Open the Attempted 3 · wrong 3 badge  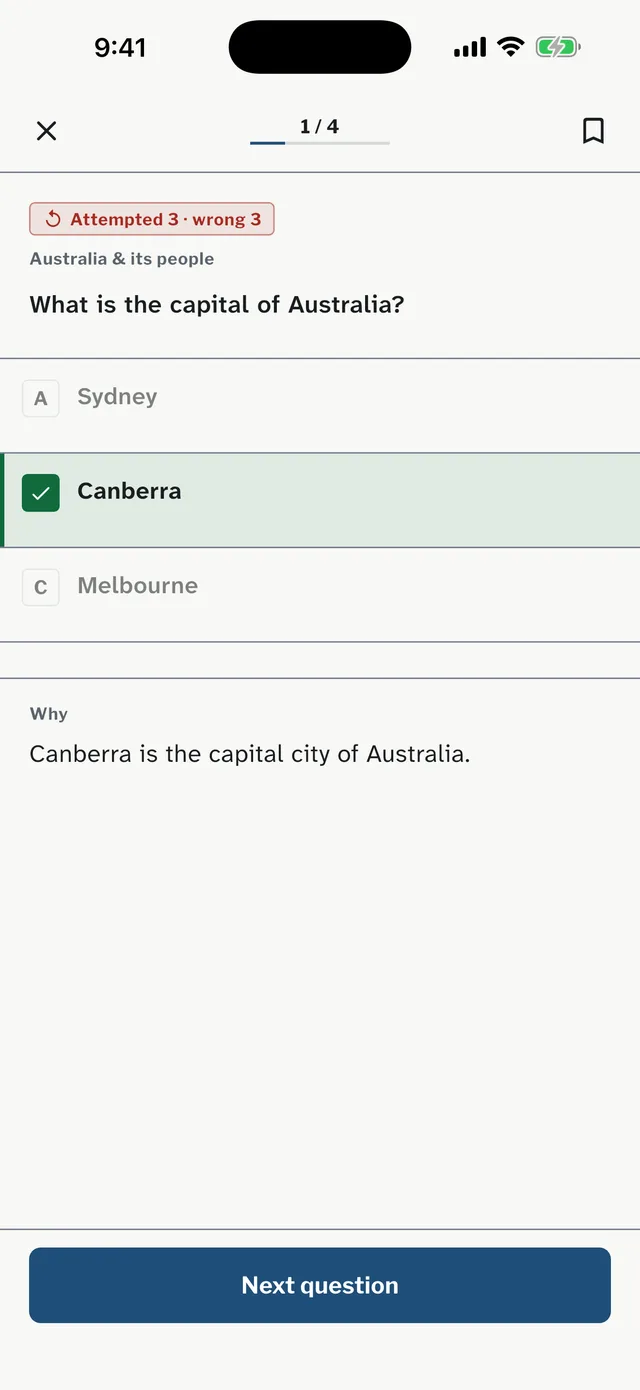pos(152,219)
